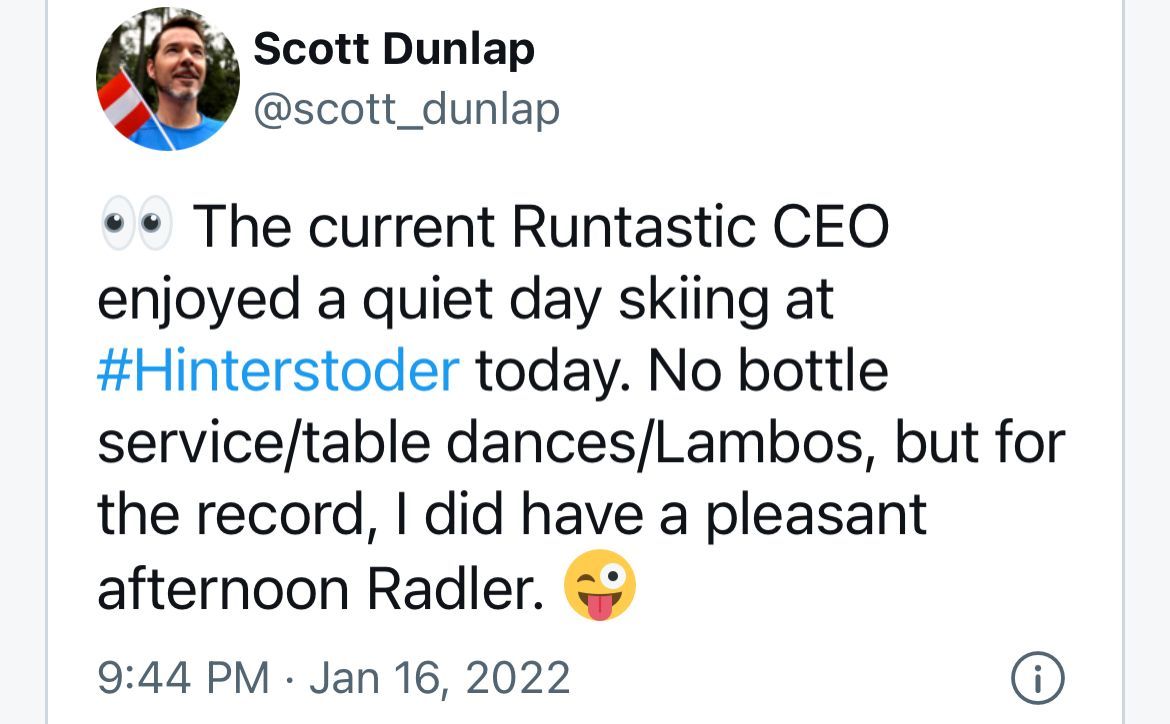
Task: Click the winking tongue-out emoji
Action: click(599, 584)
